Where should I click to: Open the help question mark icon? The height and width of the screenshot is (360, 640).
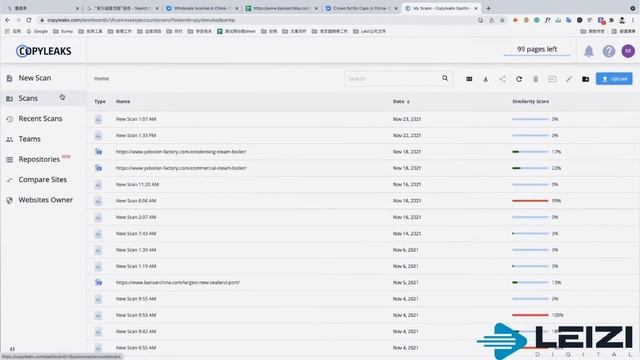609,51
